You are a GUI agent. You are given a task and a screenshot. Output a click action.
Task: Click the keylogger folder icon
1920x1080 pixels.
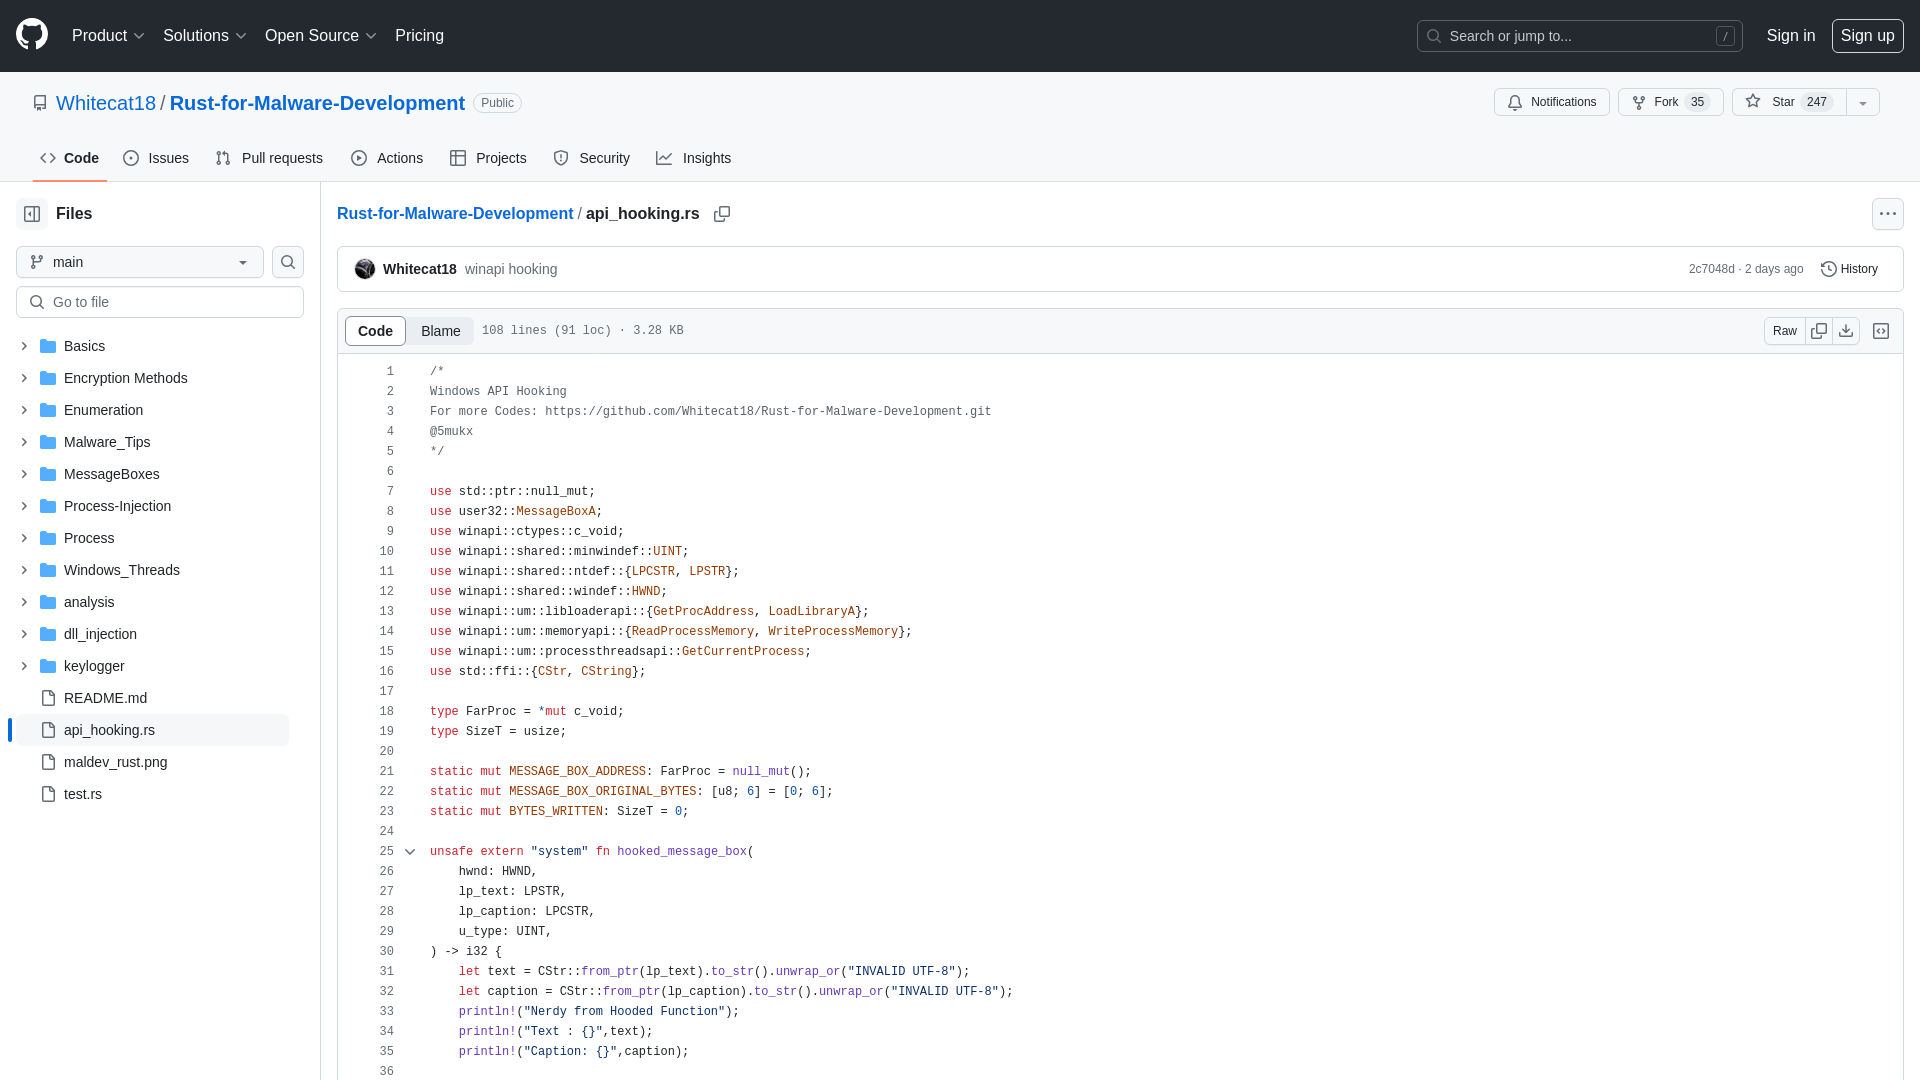click(x=48, y=666)
